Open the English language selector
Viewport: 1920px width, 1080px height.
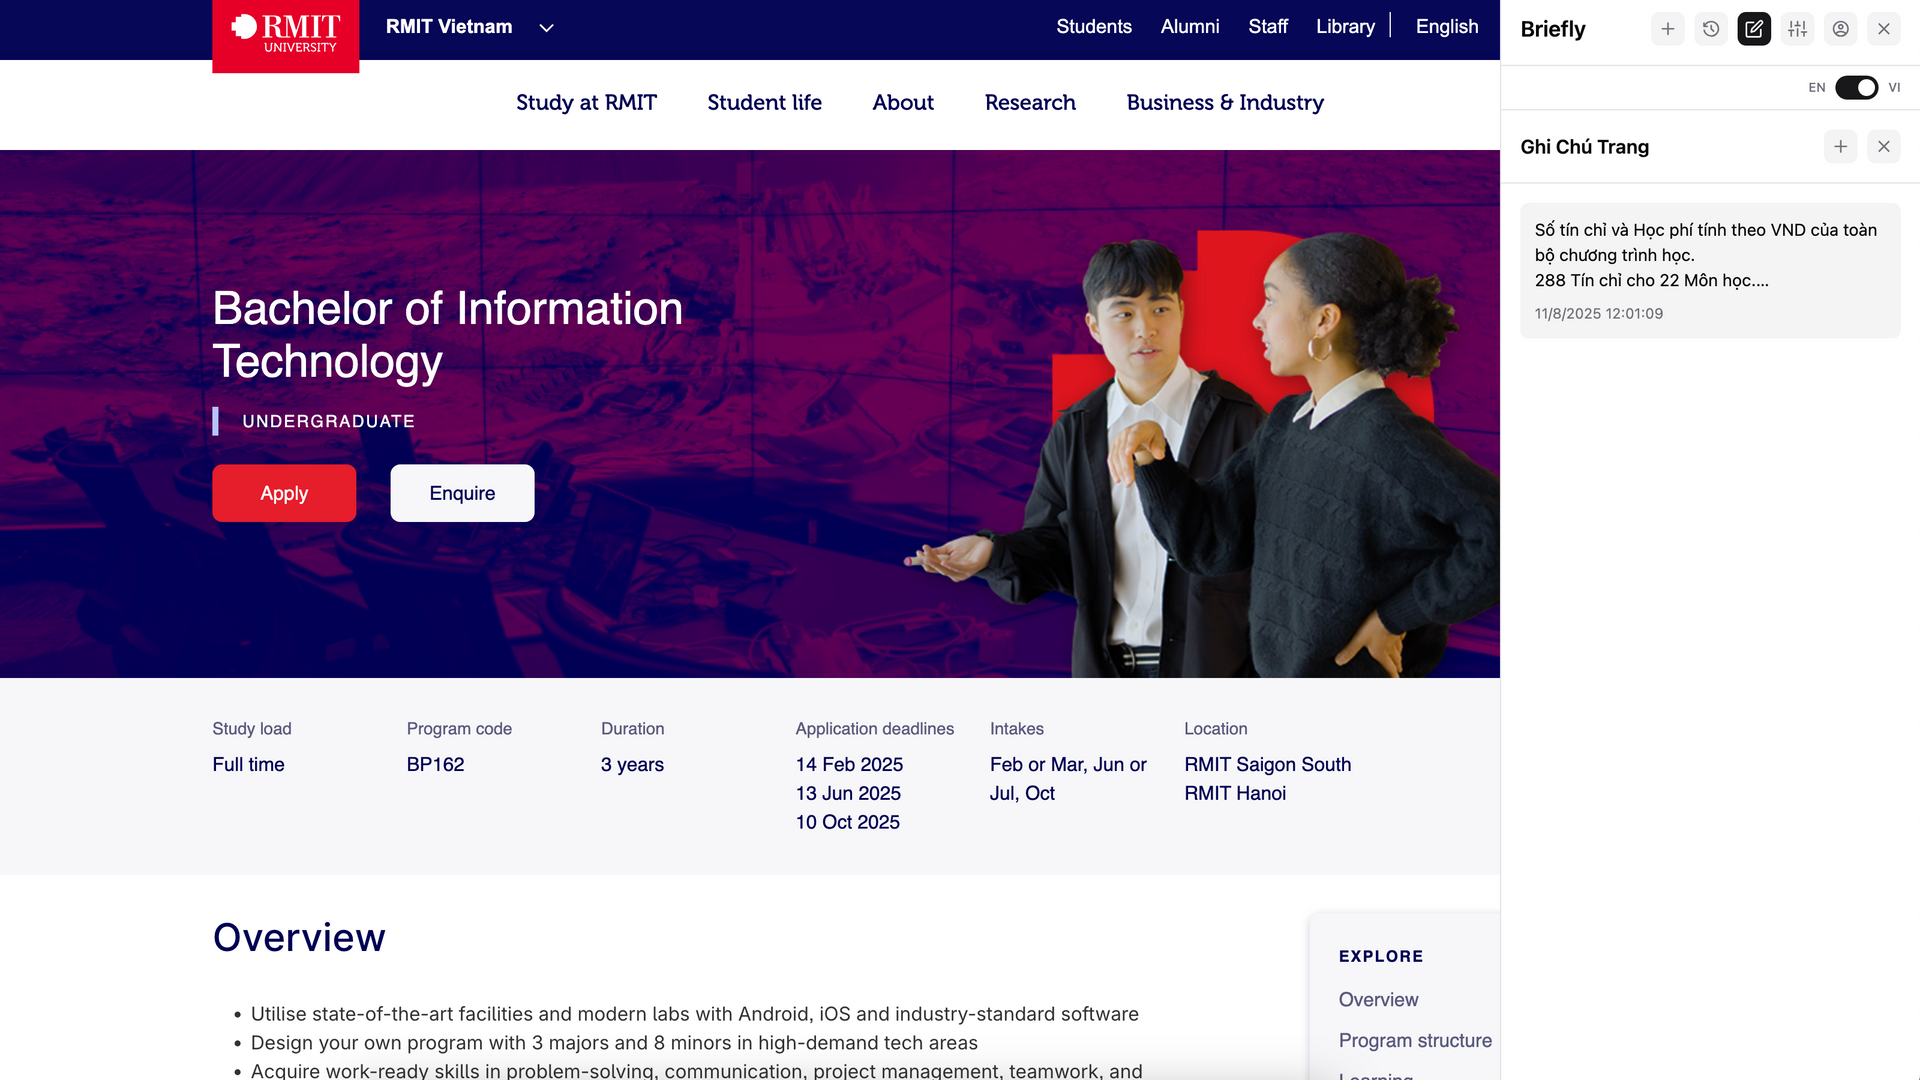pos(1446,27)
